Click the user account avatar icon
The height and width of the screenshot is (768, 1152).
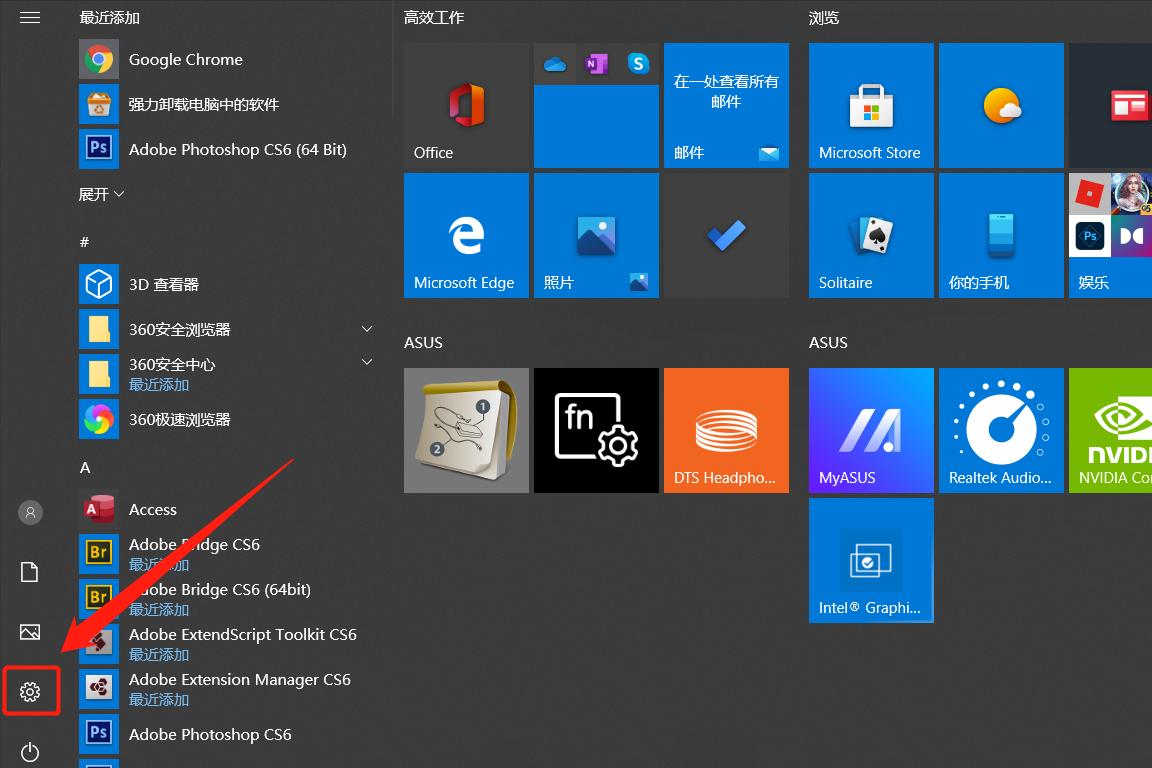pyautogui.click(x=30, y=512)
